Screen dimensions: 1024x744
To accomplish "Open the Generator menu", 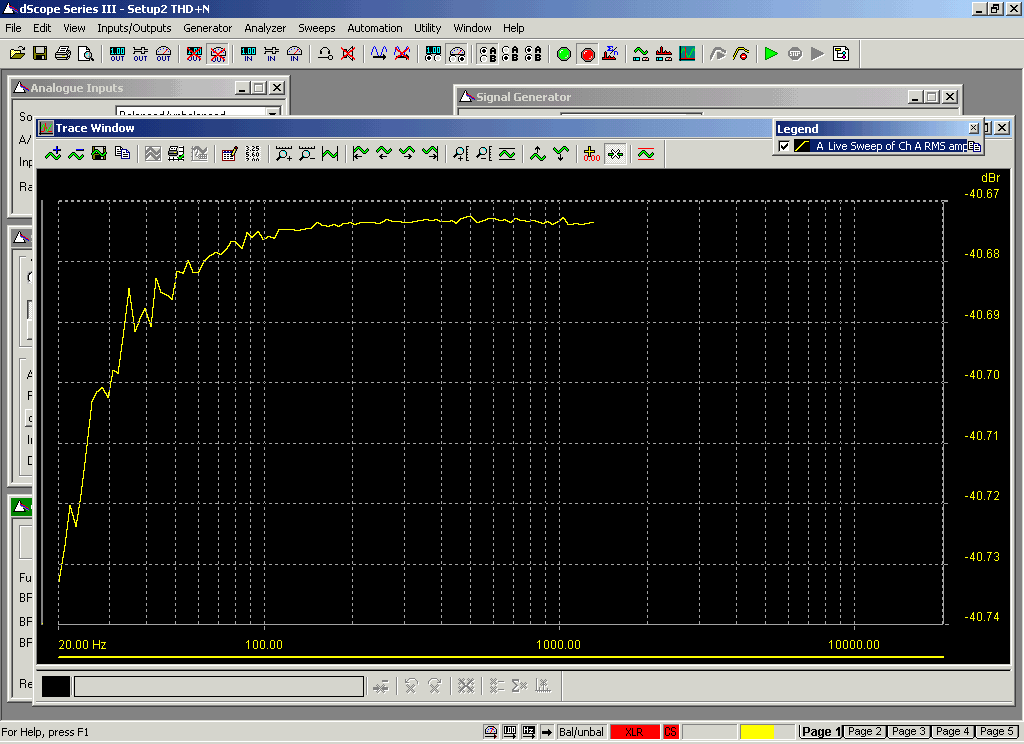I will (207, 28).
